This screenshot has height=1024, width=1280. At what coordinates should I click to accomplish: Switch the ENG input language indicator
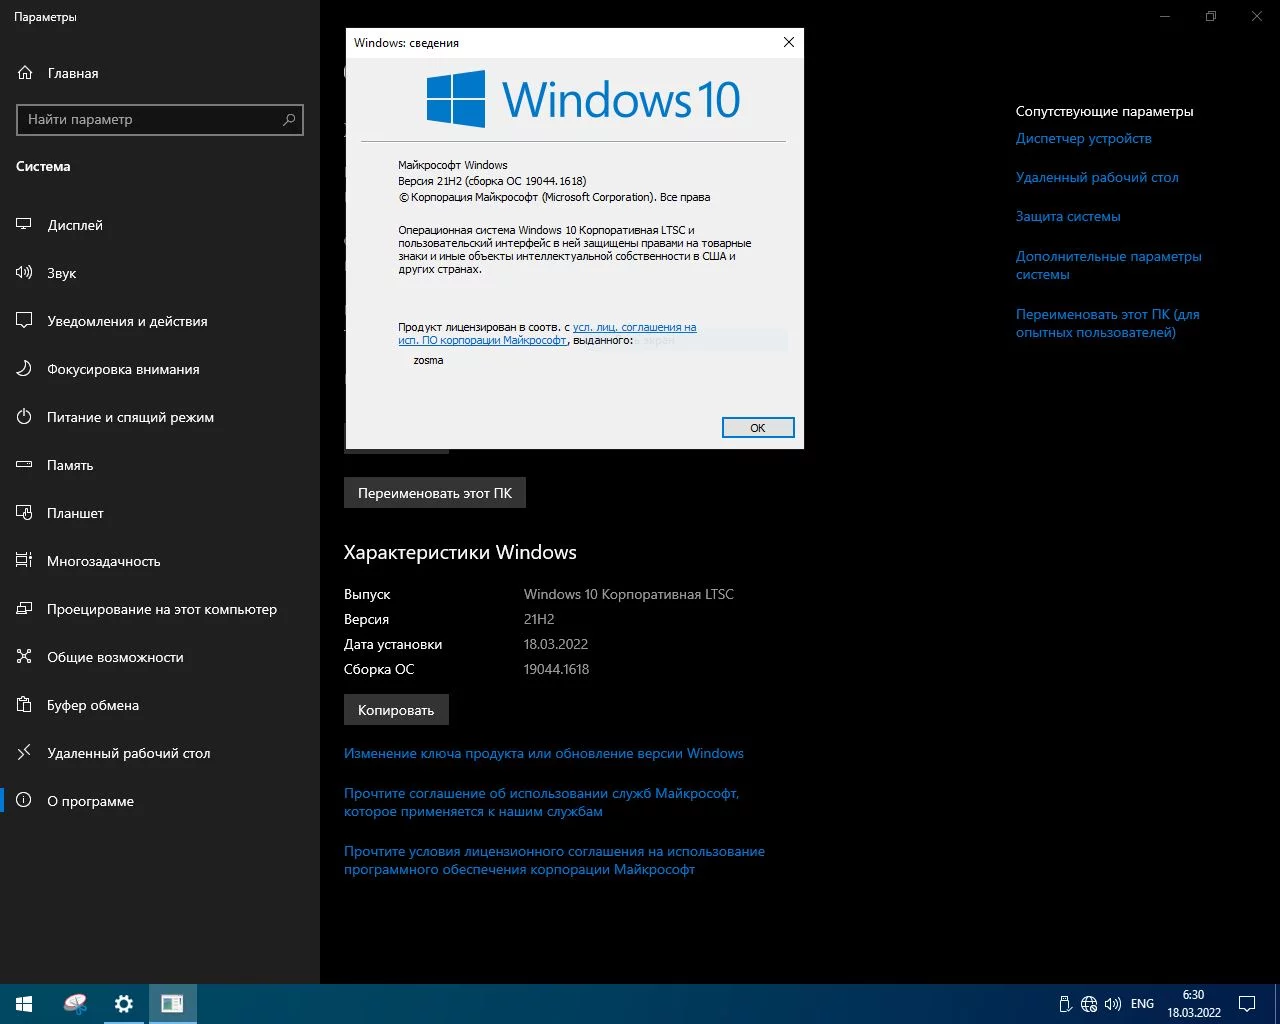point(1142,1004)
